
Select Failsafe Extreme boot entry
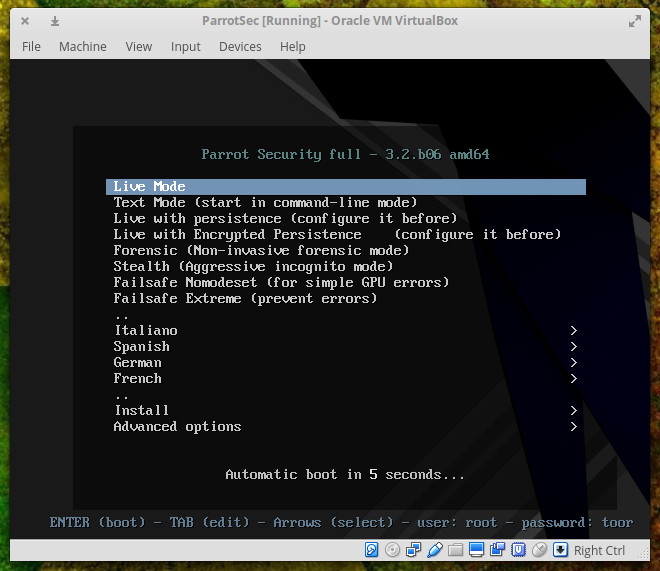click(346, 298)
